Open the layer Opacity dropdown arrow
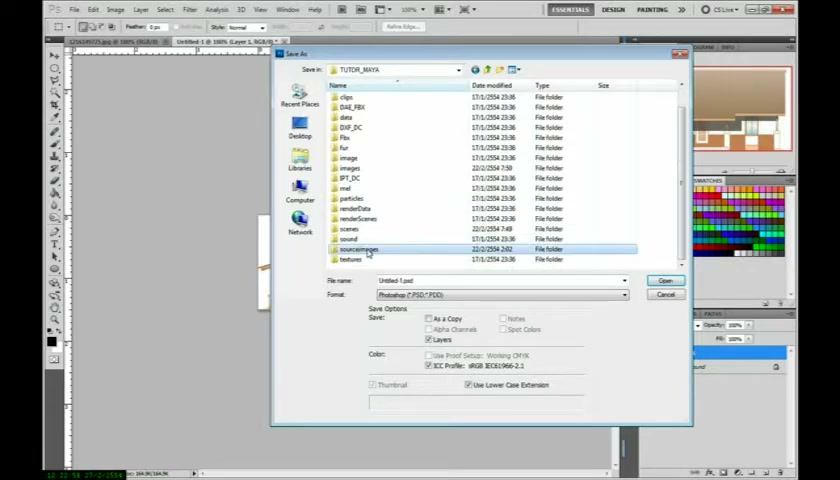840x480 pixels. (x=749, y=325)
